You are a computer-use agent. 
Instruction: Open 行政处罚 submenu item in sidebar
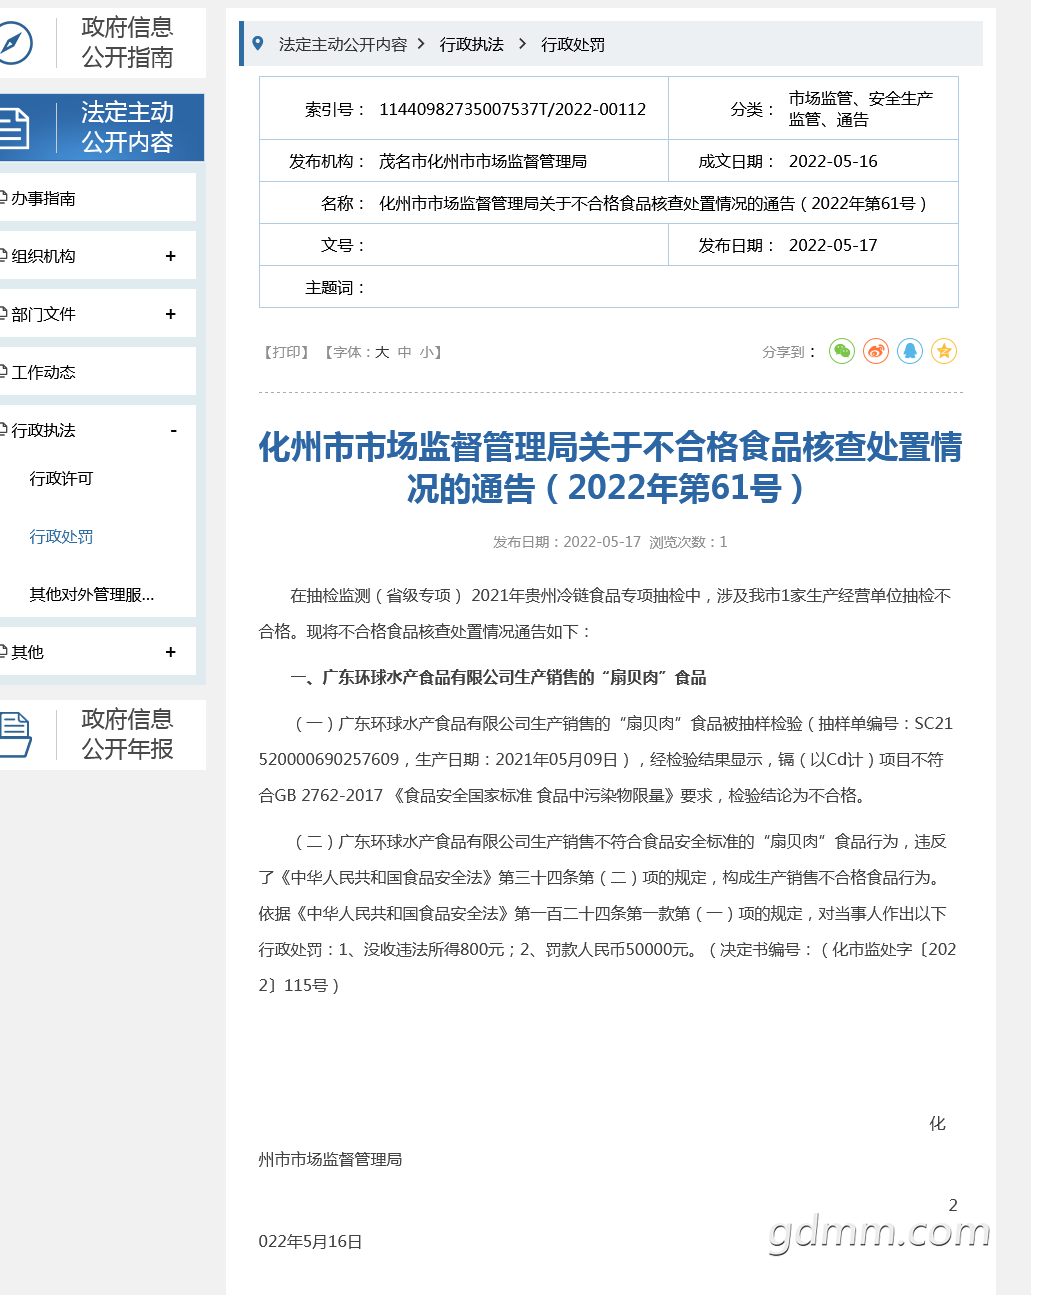[x=61, y=536]
